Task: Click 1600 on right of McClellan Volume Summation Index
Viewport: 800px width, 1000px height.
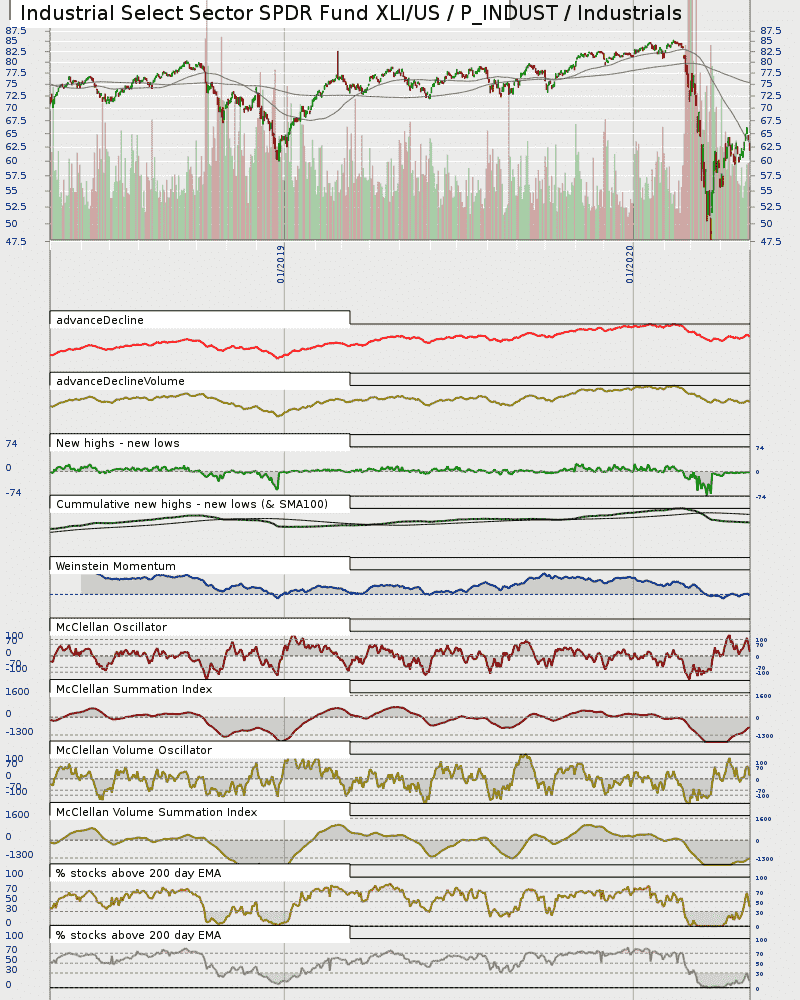Action: coord(764,819)
